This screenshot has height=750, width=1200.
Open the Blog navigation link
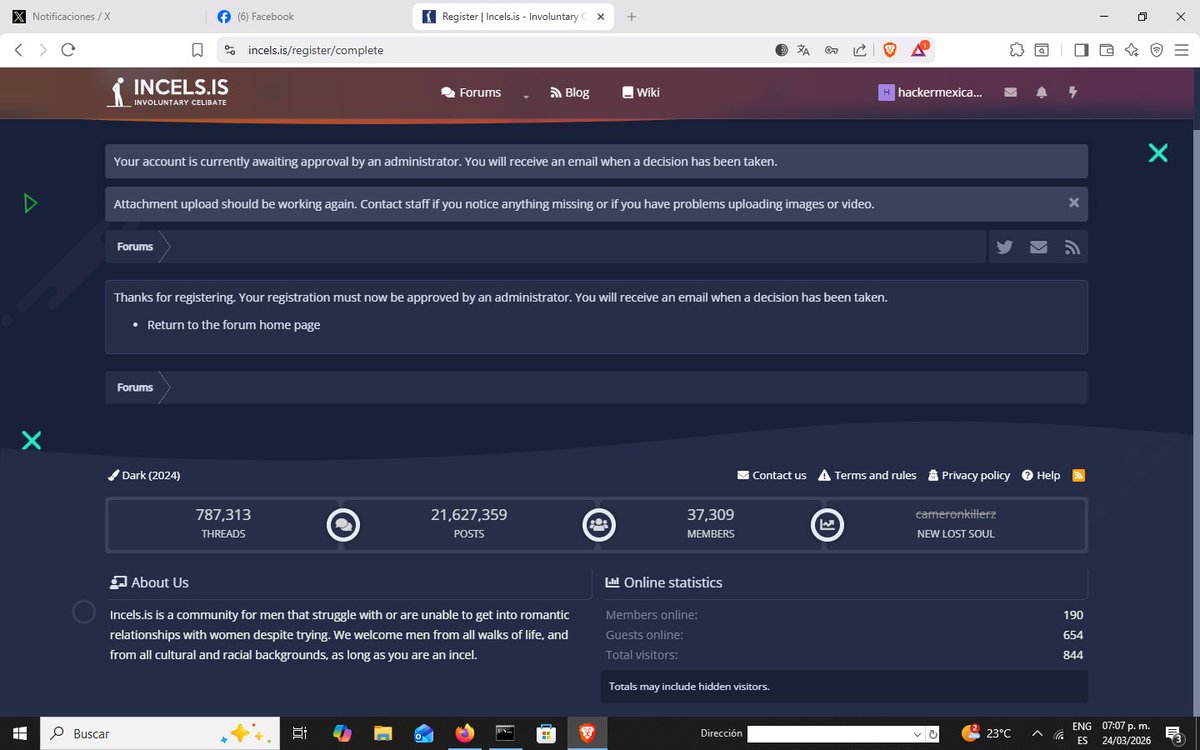pyautogui.click(x=570, y=92)
